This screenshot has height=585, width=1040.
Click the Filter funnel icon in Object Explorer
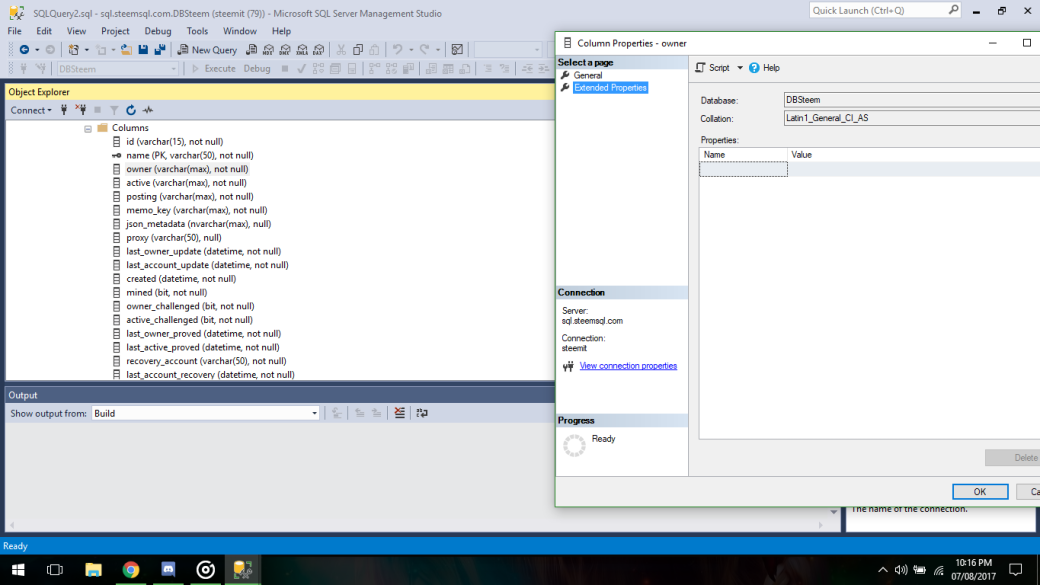(114, 110)
